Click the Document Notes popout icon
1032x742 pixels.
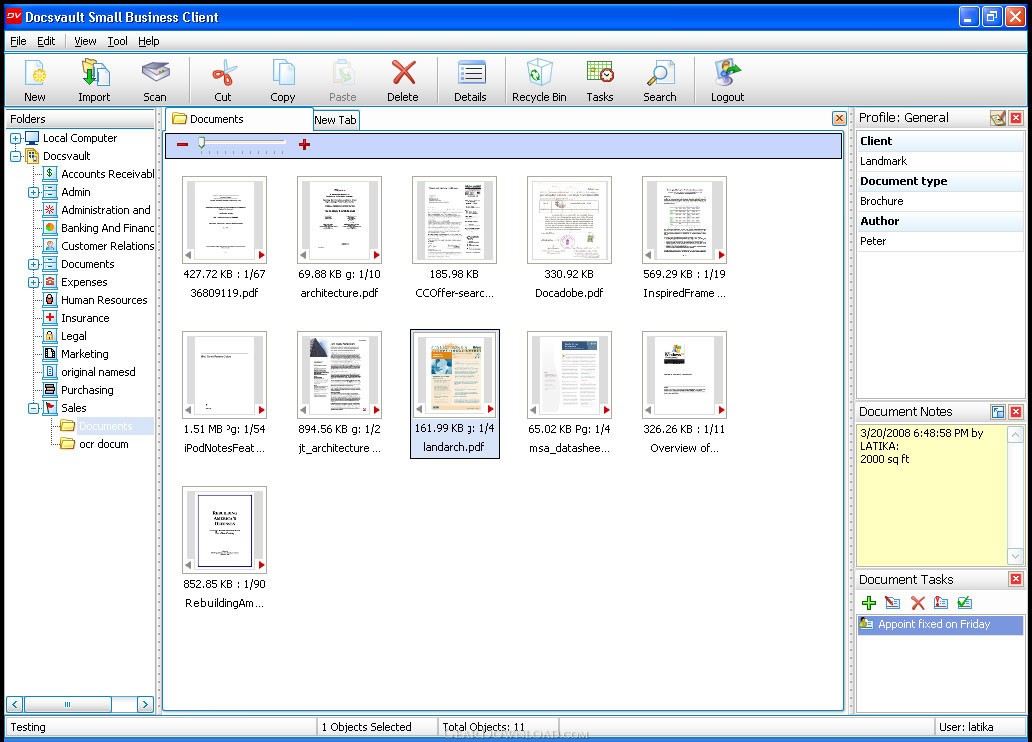click(x=998, y=412)
